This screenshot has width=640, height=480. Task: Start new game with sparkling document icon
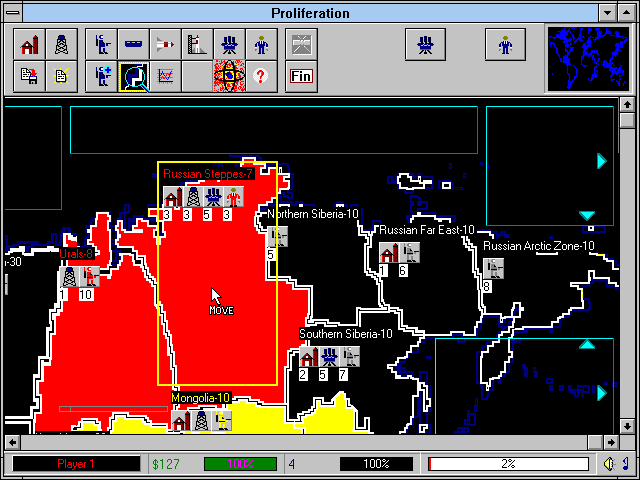tap(61, 76)
